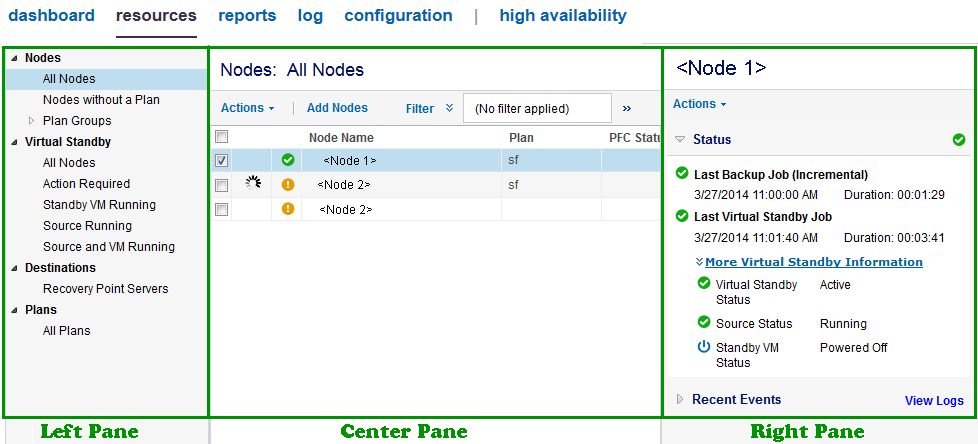Click orange warning icon in last Node 2 row

[x=288, y=209]
